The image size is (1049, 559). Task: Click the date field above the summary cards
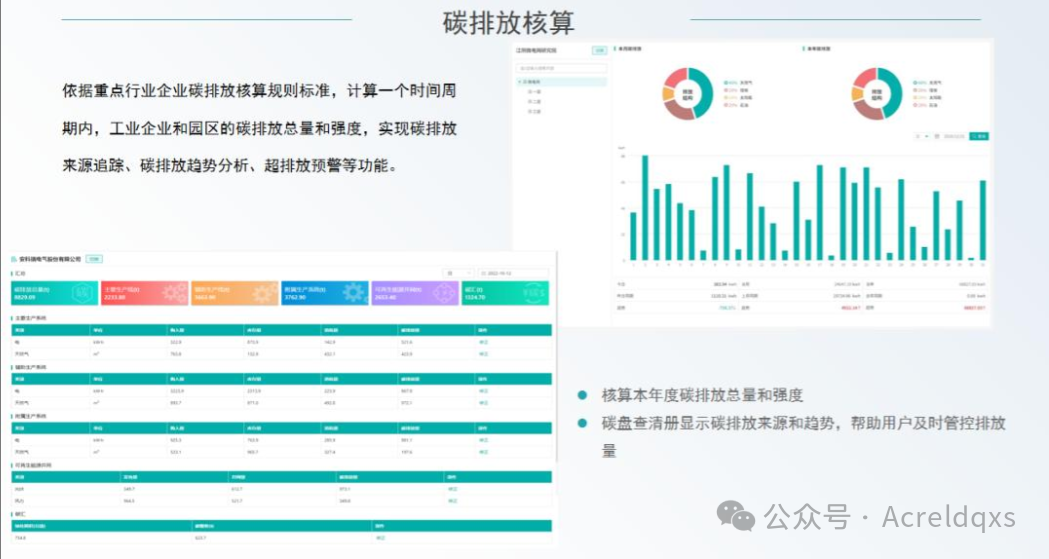pyautogui.click(x=512, y=273)
